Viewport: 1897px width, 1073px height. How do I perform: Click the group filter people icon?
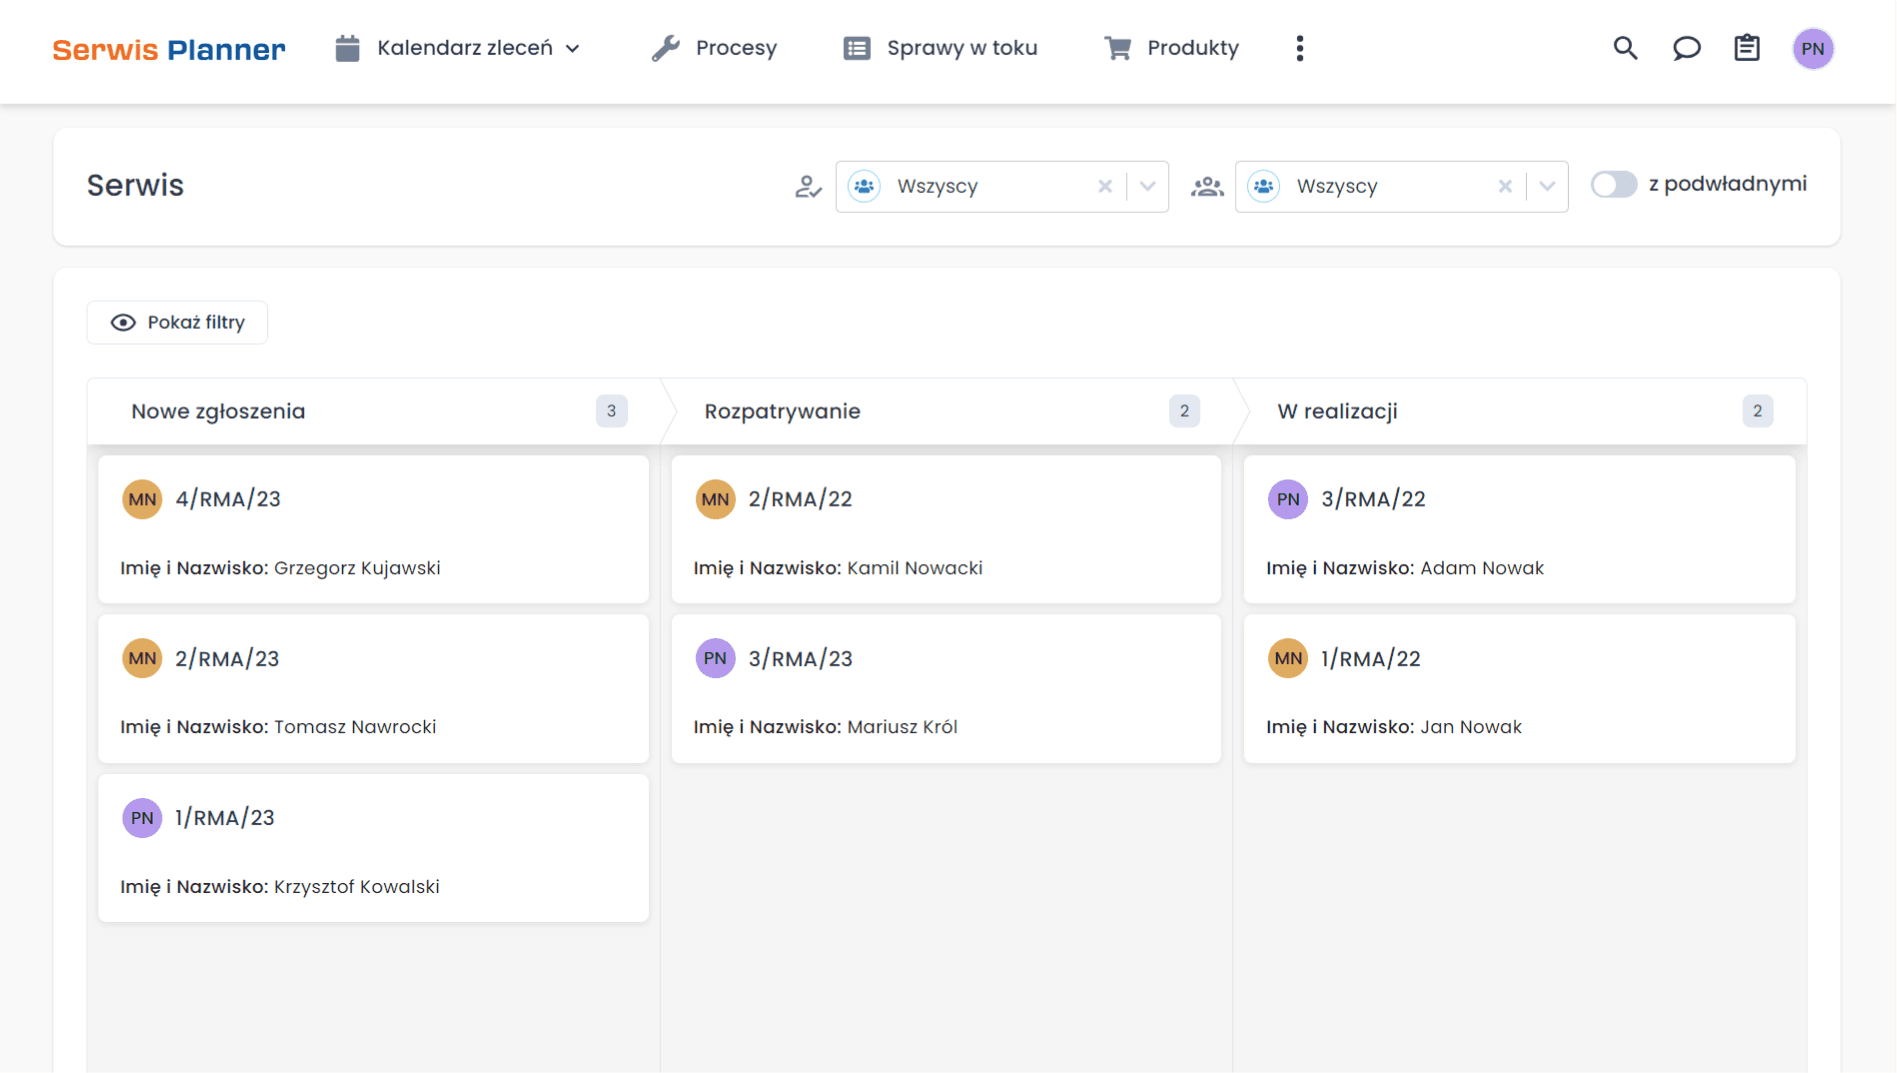[x=1207, y=186]
